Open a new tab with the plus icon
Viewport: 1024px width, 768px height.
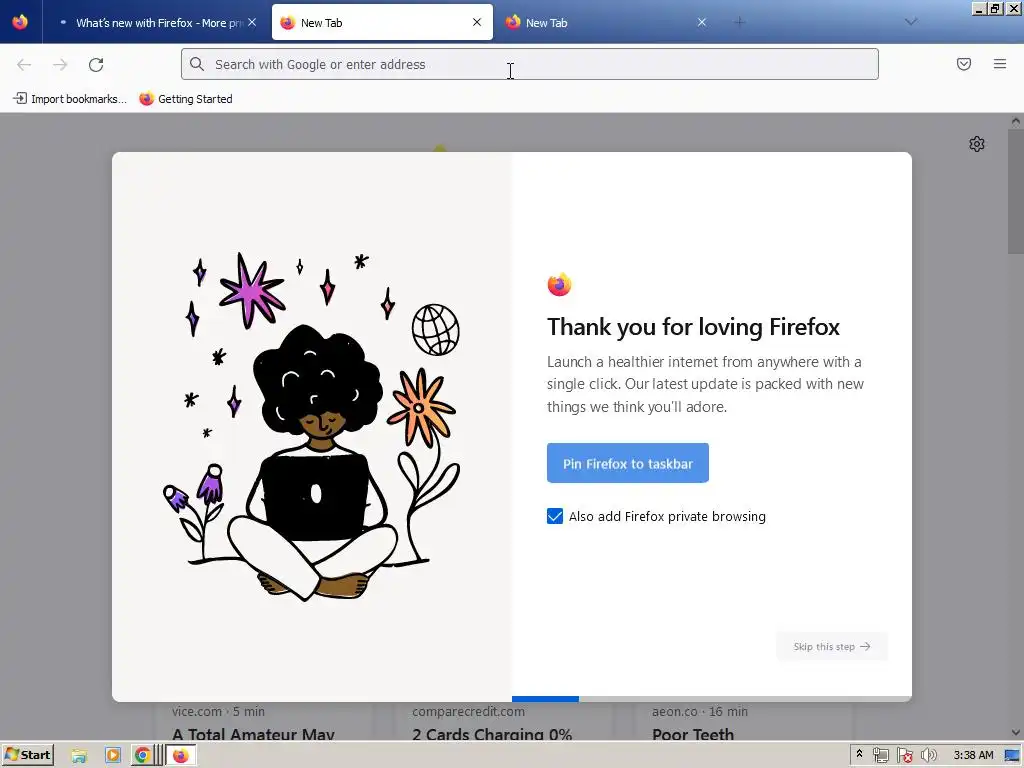(x=739, y=22)
